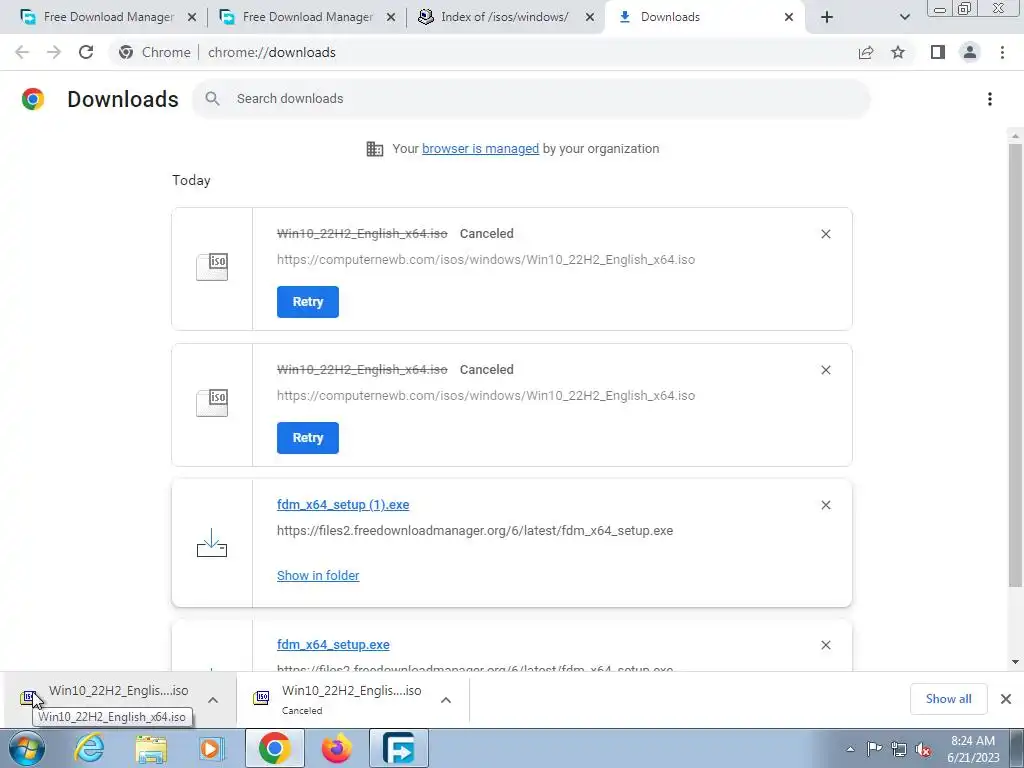Click the ISO file icon of first canceled download

pos(212,267)
